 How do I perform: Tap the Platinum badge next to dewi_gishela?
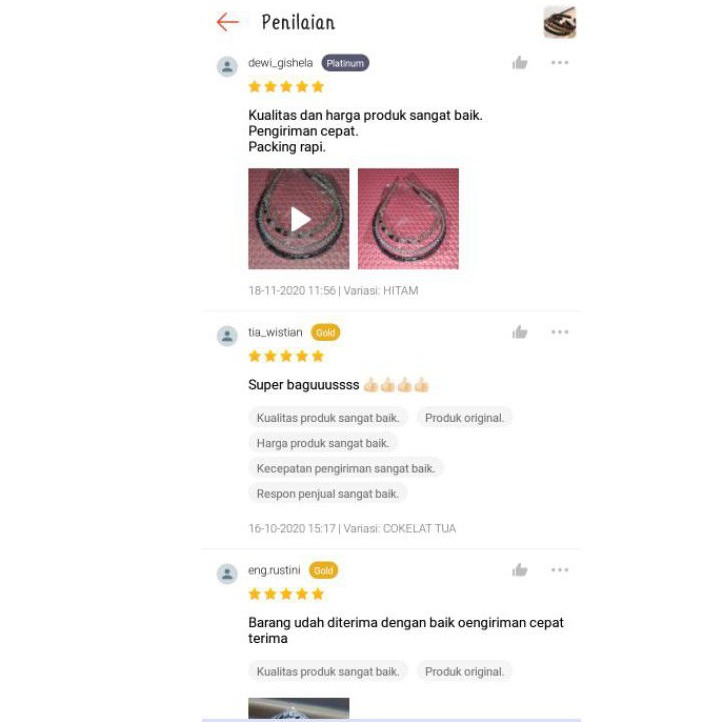point(345,63)
